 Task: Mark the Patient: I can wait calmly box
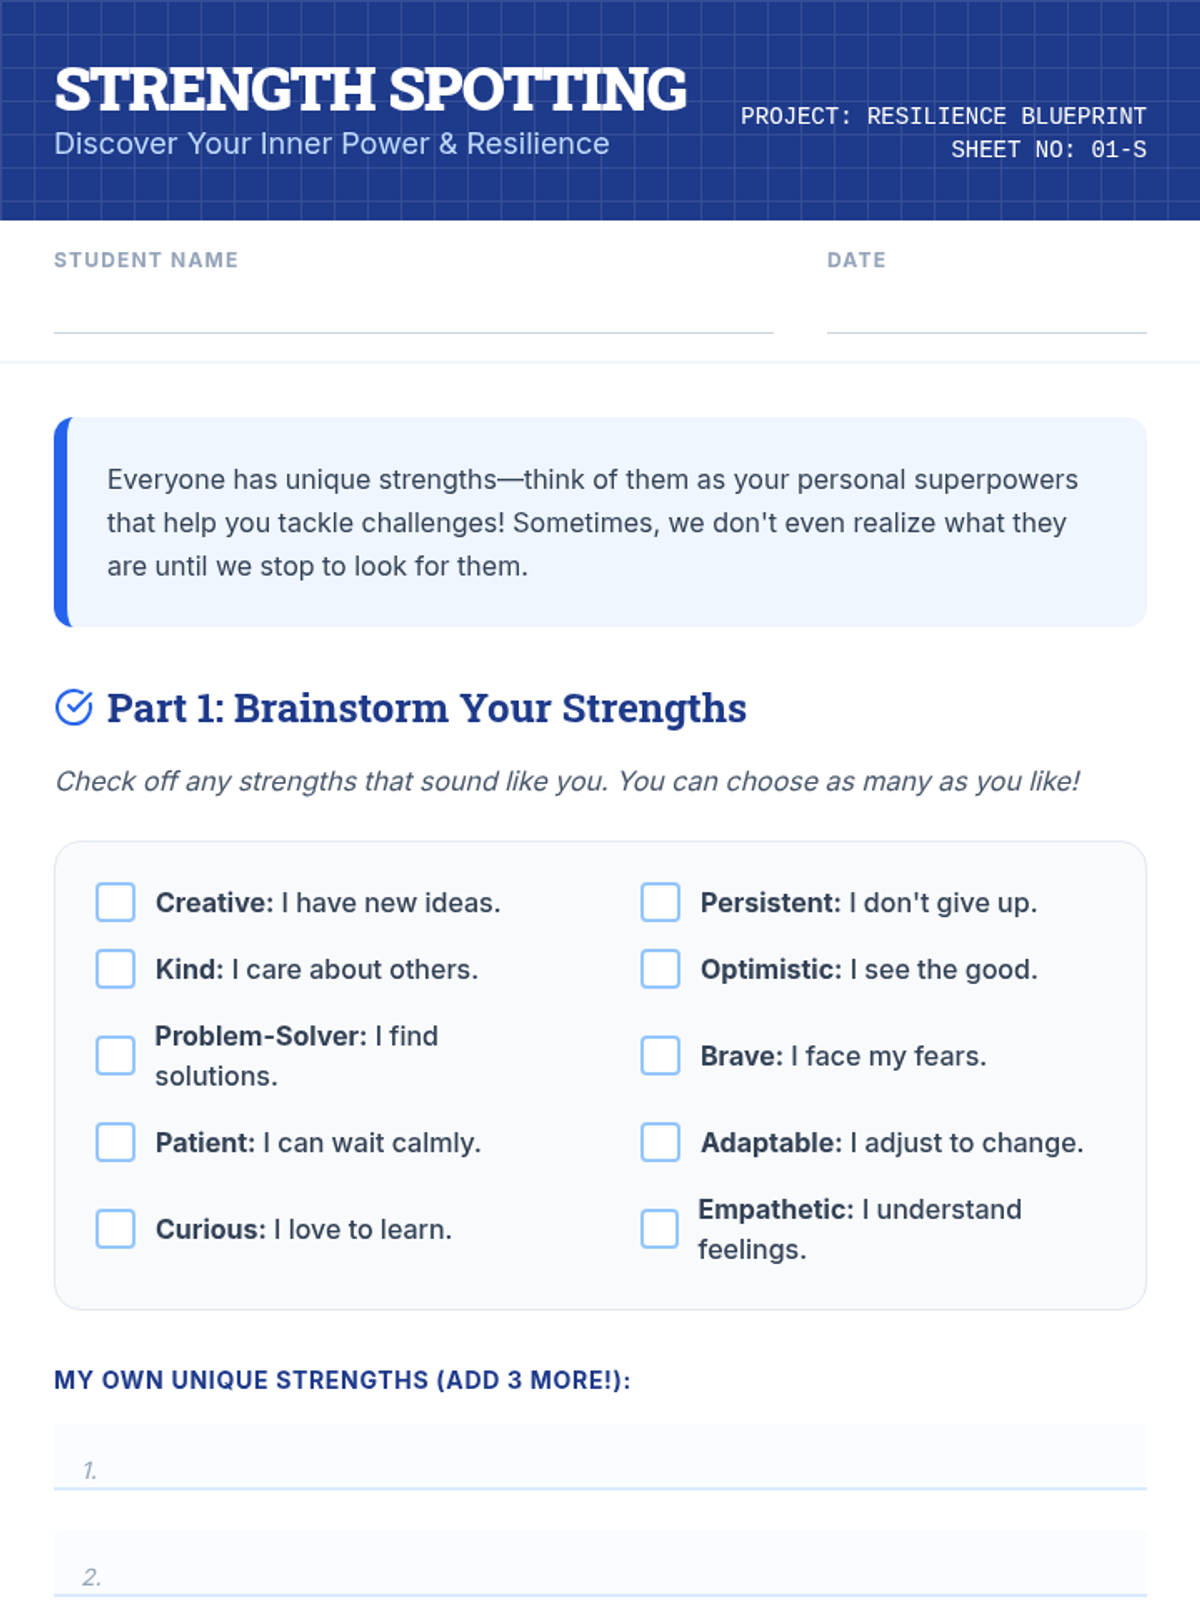click(115, 1142)
